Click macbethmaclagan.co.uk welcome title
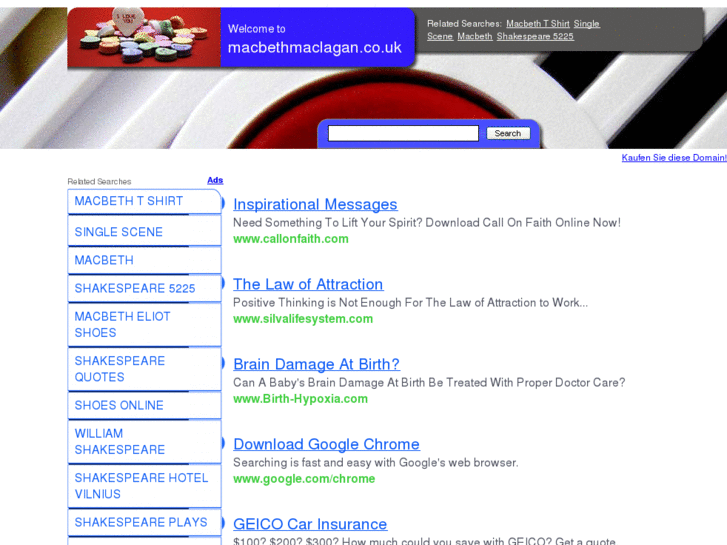This screenshot has height=545, width=727. pyautogui.click(x=315, y=48)
